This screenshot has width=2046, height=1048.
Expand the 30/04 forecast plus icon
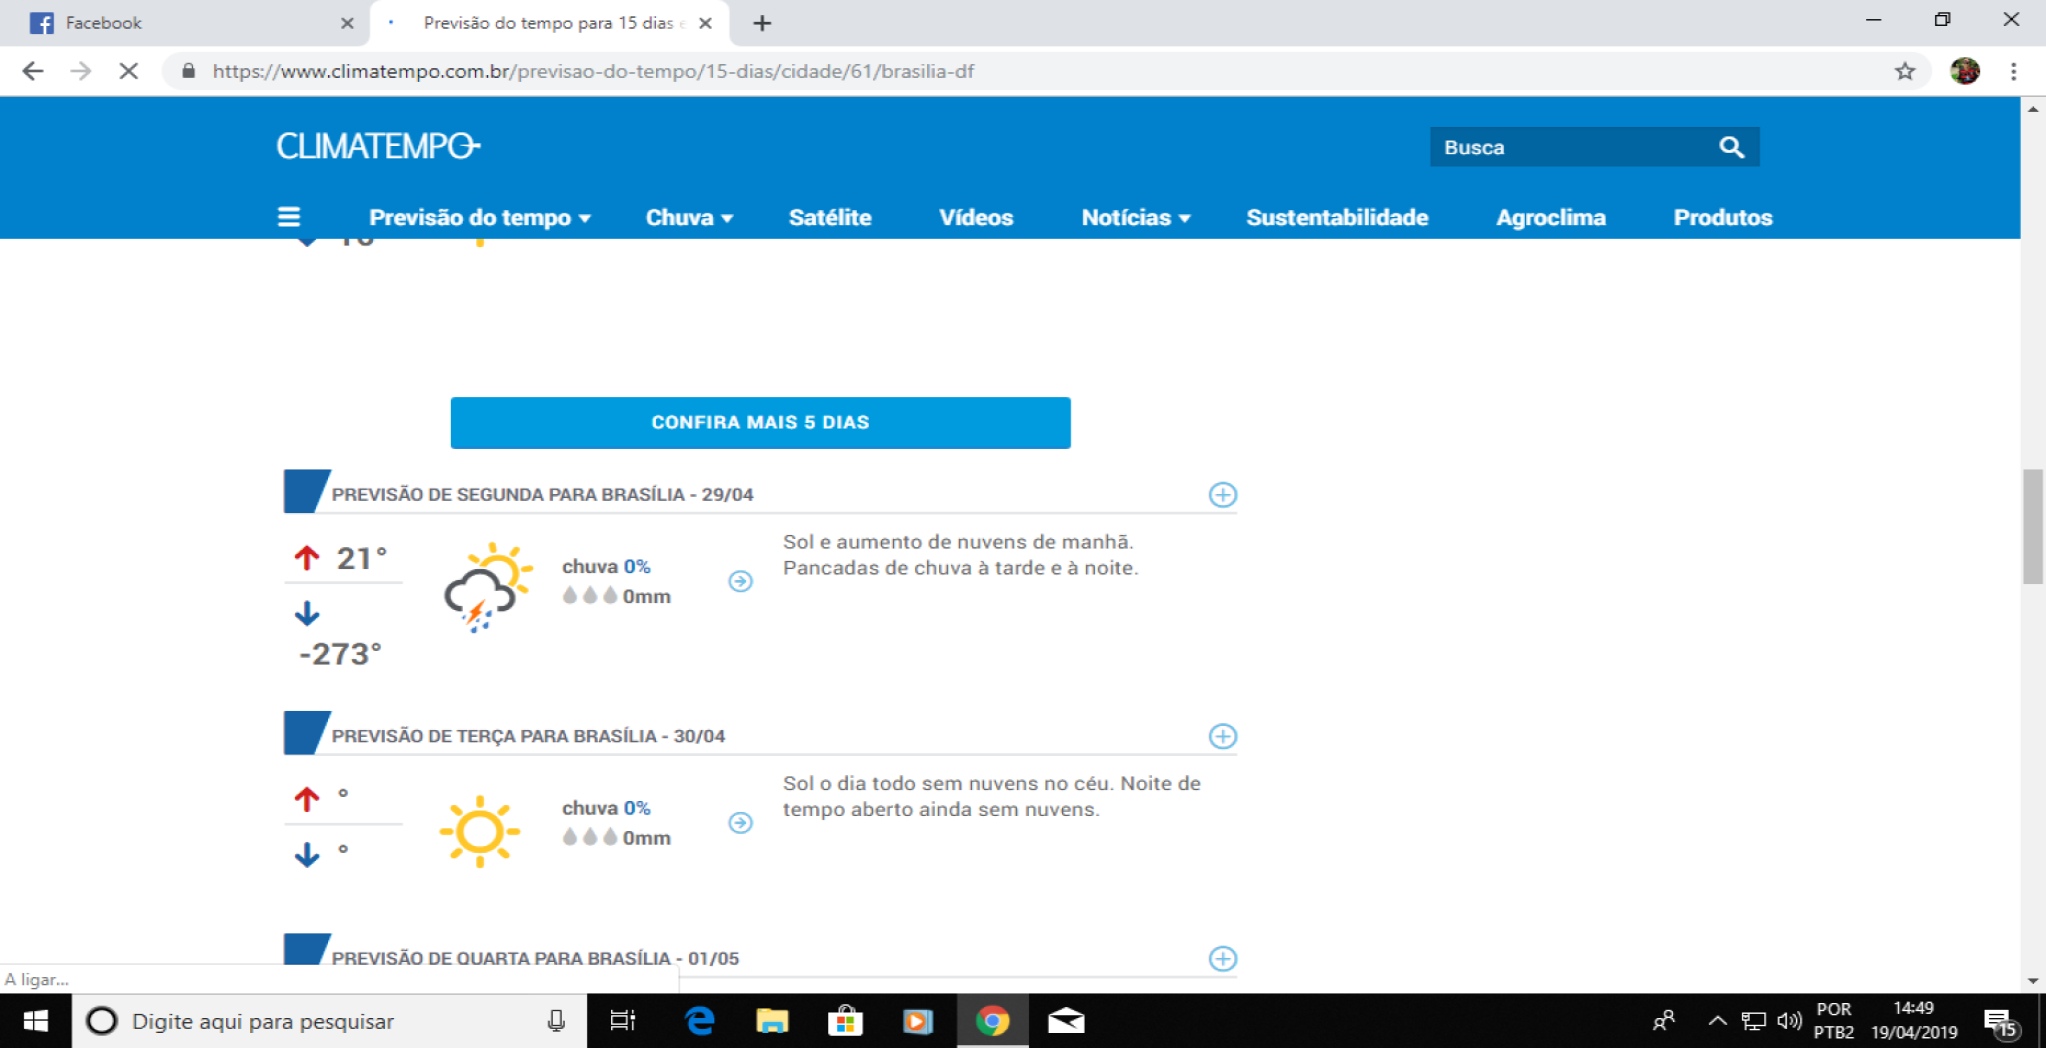tap(1222, 737)
